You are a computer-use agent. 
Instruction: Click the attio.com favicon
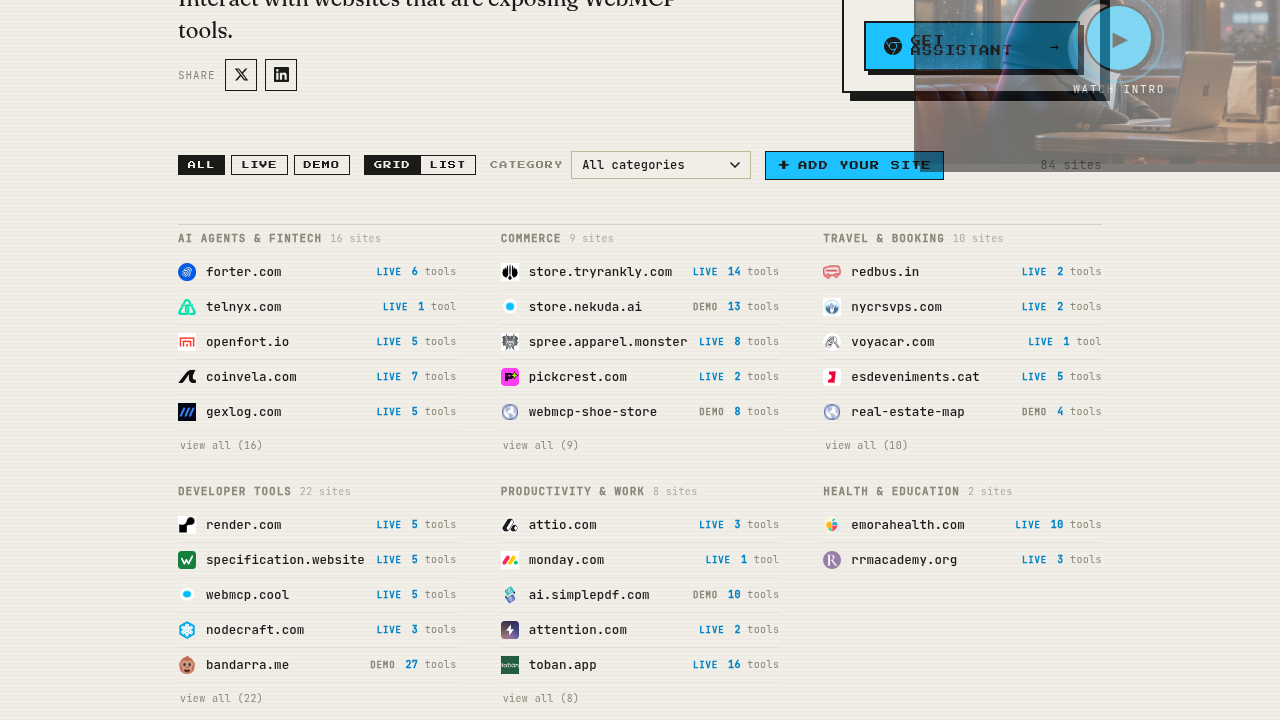tap(510, 525)
